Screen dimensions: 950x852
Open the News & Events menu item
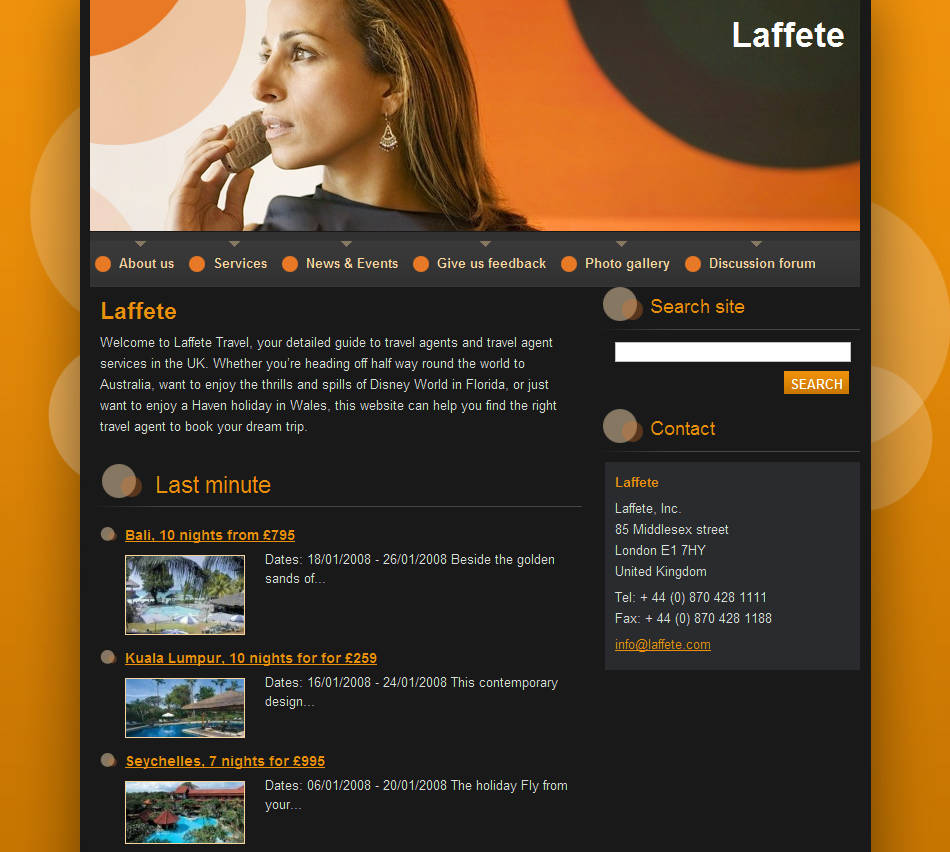352,264
